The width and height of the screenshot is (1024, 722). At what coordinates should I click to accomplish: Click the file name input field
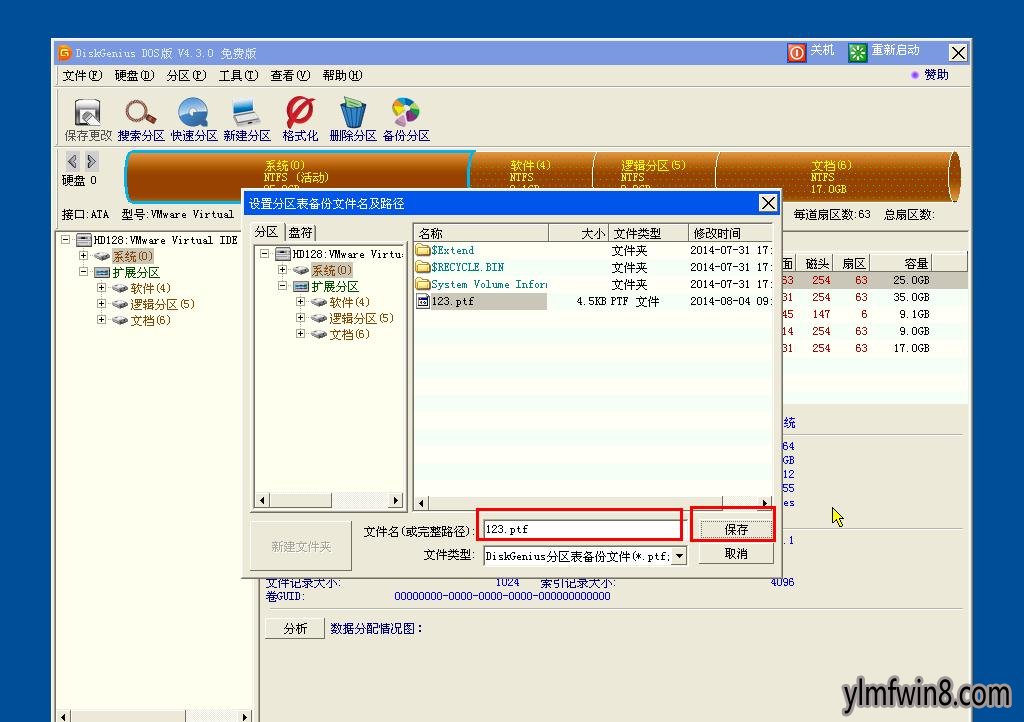pos(581,529)
